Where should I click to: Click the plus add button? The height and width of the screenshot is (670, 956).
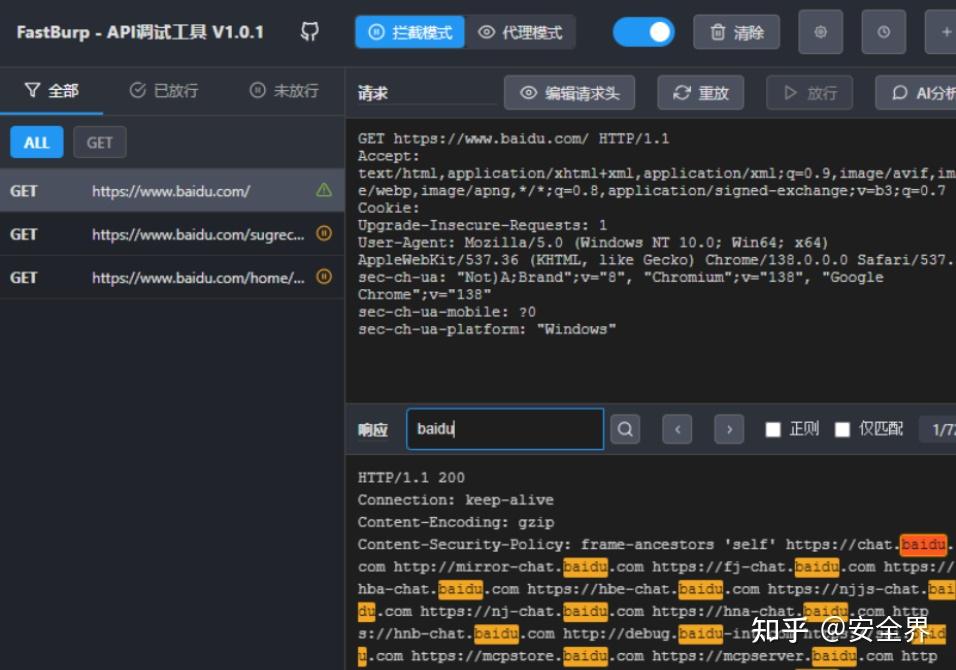(x=942, y=32)
